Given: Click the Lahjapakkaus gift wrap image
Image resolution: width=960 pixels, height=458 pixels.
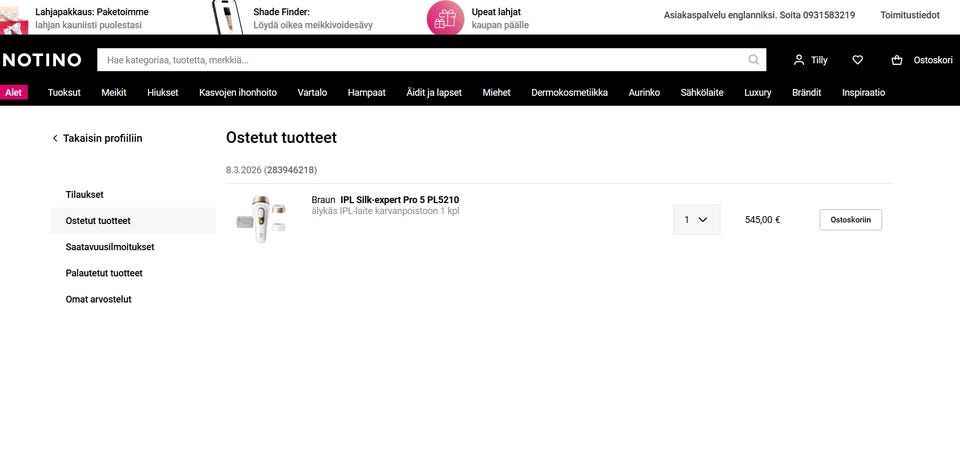Looking at the screenshot, I should 14,21.
